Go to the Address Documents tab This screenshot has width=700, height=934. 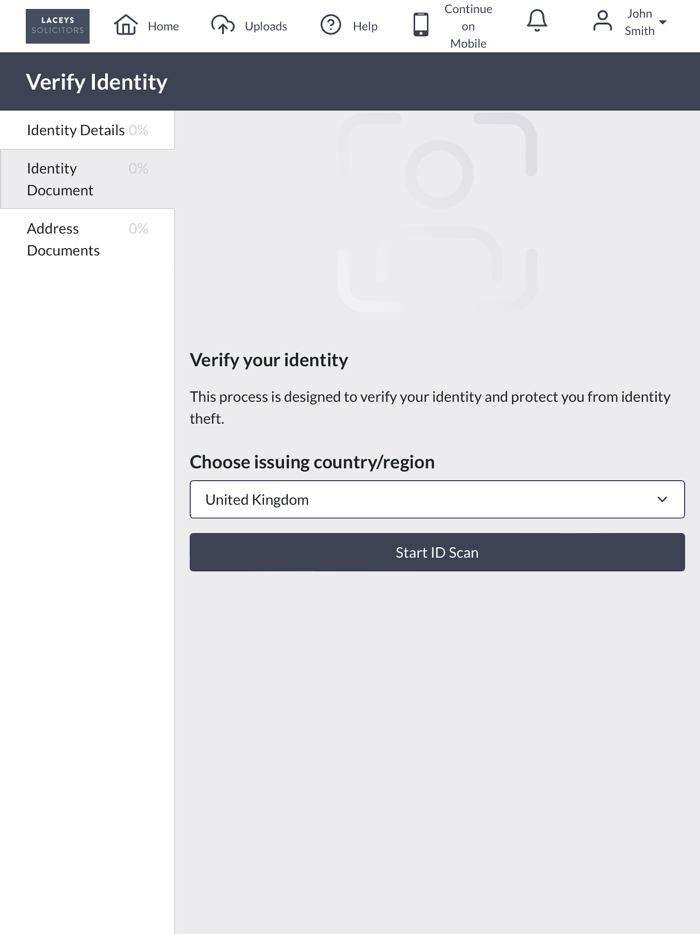point(63,239)
